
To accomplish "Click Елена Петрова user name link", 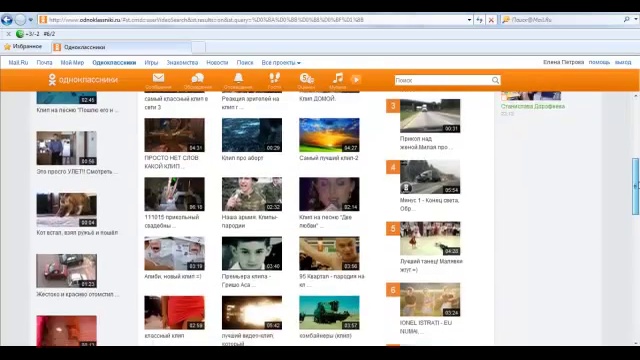I will [563, 62].
